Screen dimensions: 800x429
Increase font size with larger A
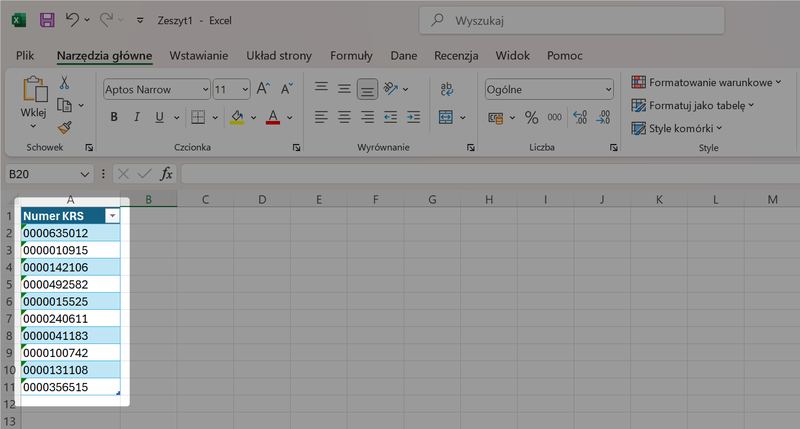tap(263, 89)
